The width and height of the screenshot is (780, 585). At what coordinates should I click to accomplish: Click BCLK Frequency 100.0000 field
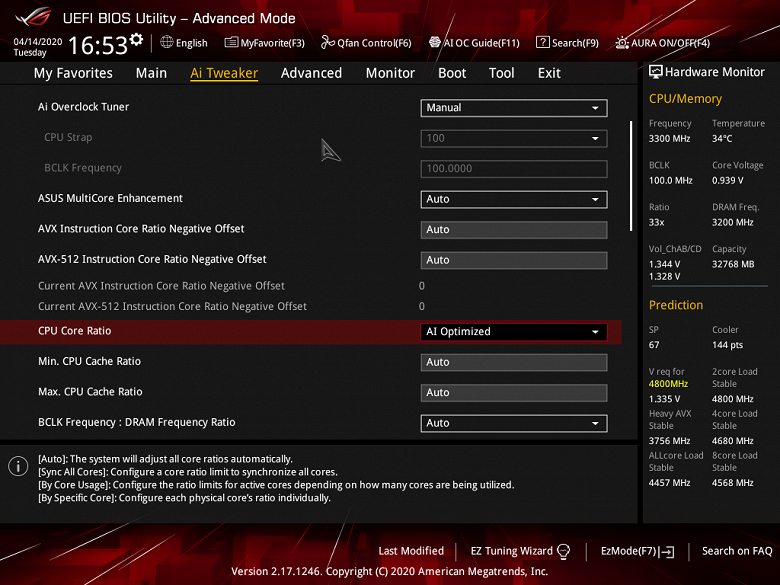514,169
